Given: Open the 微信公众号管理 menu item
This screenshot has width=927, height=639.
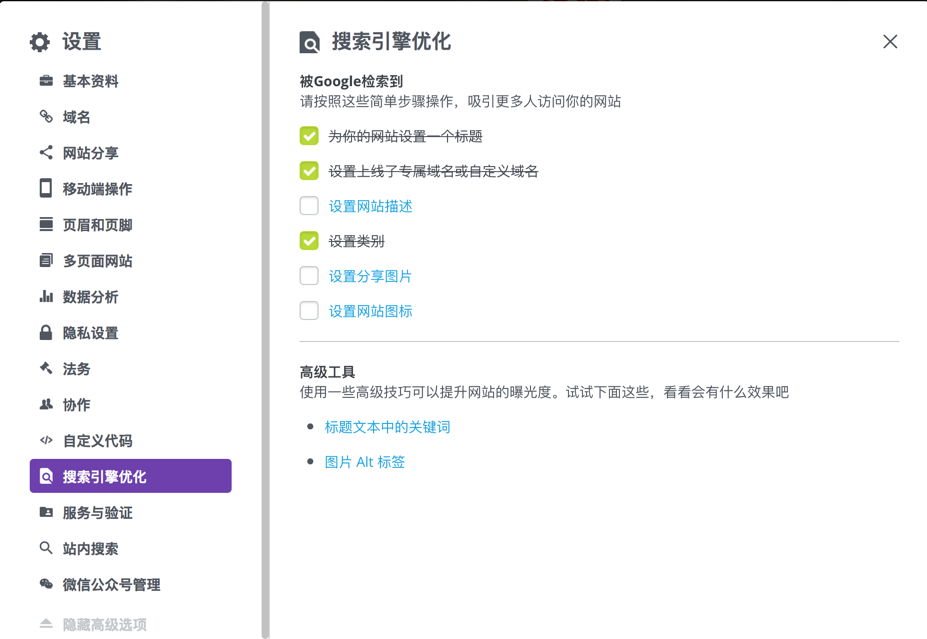Looking at the screenshot, I should click(x=111, y=585).
